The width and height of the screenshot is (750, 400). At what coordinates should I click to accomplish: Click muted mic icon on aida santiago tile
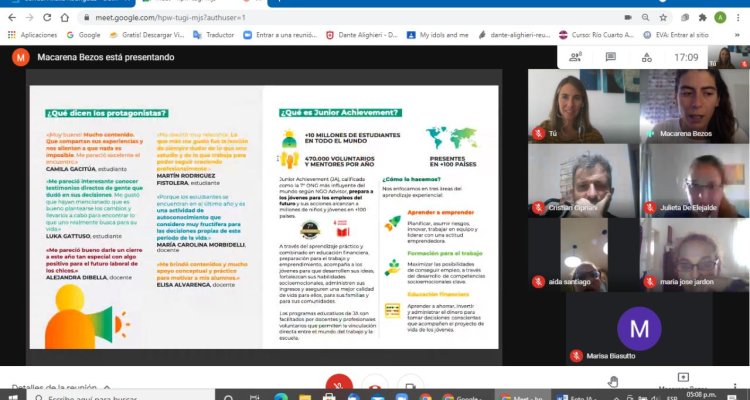click(x=539, y=282)
